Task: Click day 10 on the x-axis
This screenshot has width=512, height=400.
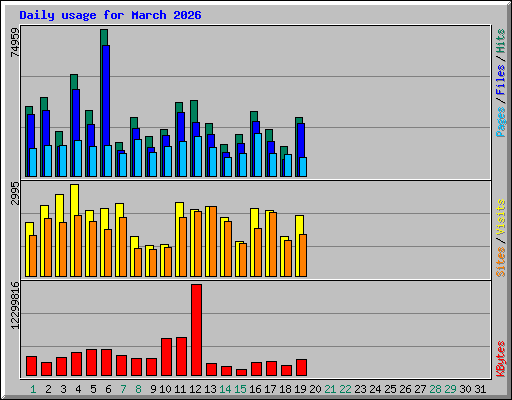Action: [x=165, y=389]
